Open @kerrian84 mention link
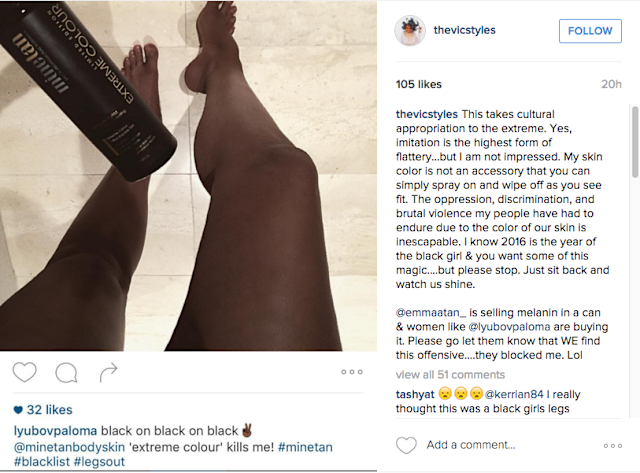The height and width of the screenshot is (473, 640). [514, 394]
